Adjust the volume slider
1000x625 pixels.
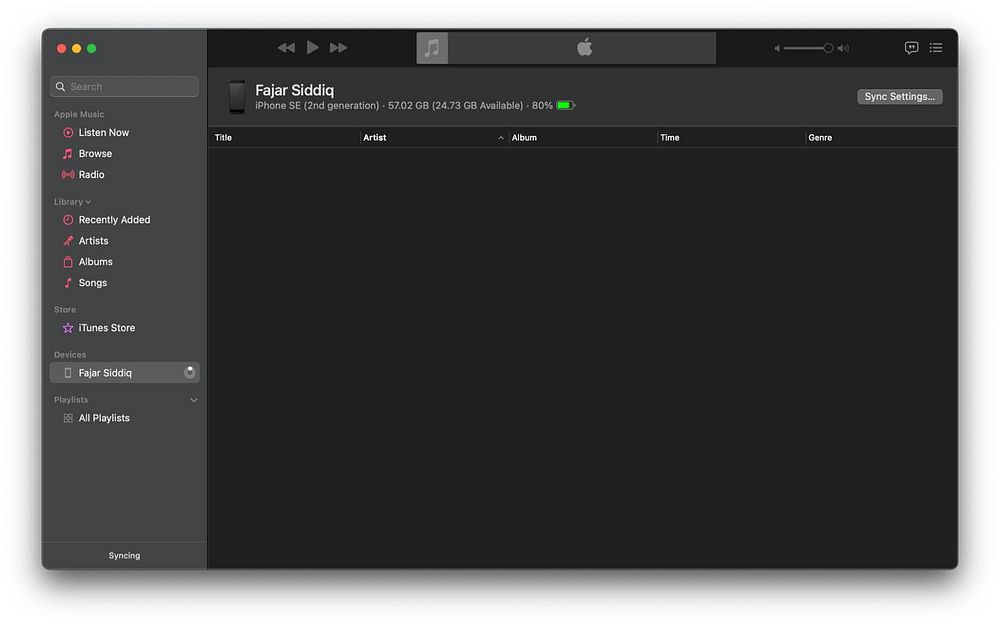point(808,48)
